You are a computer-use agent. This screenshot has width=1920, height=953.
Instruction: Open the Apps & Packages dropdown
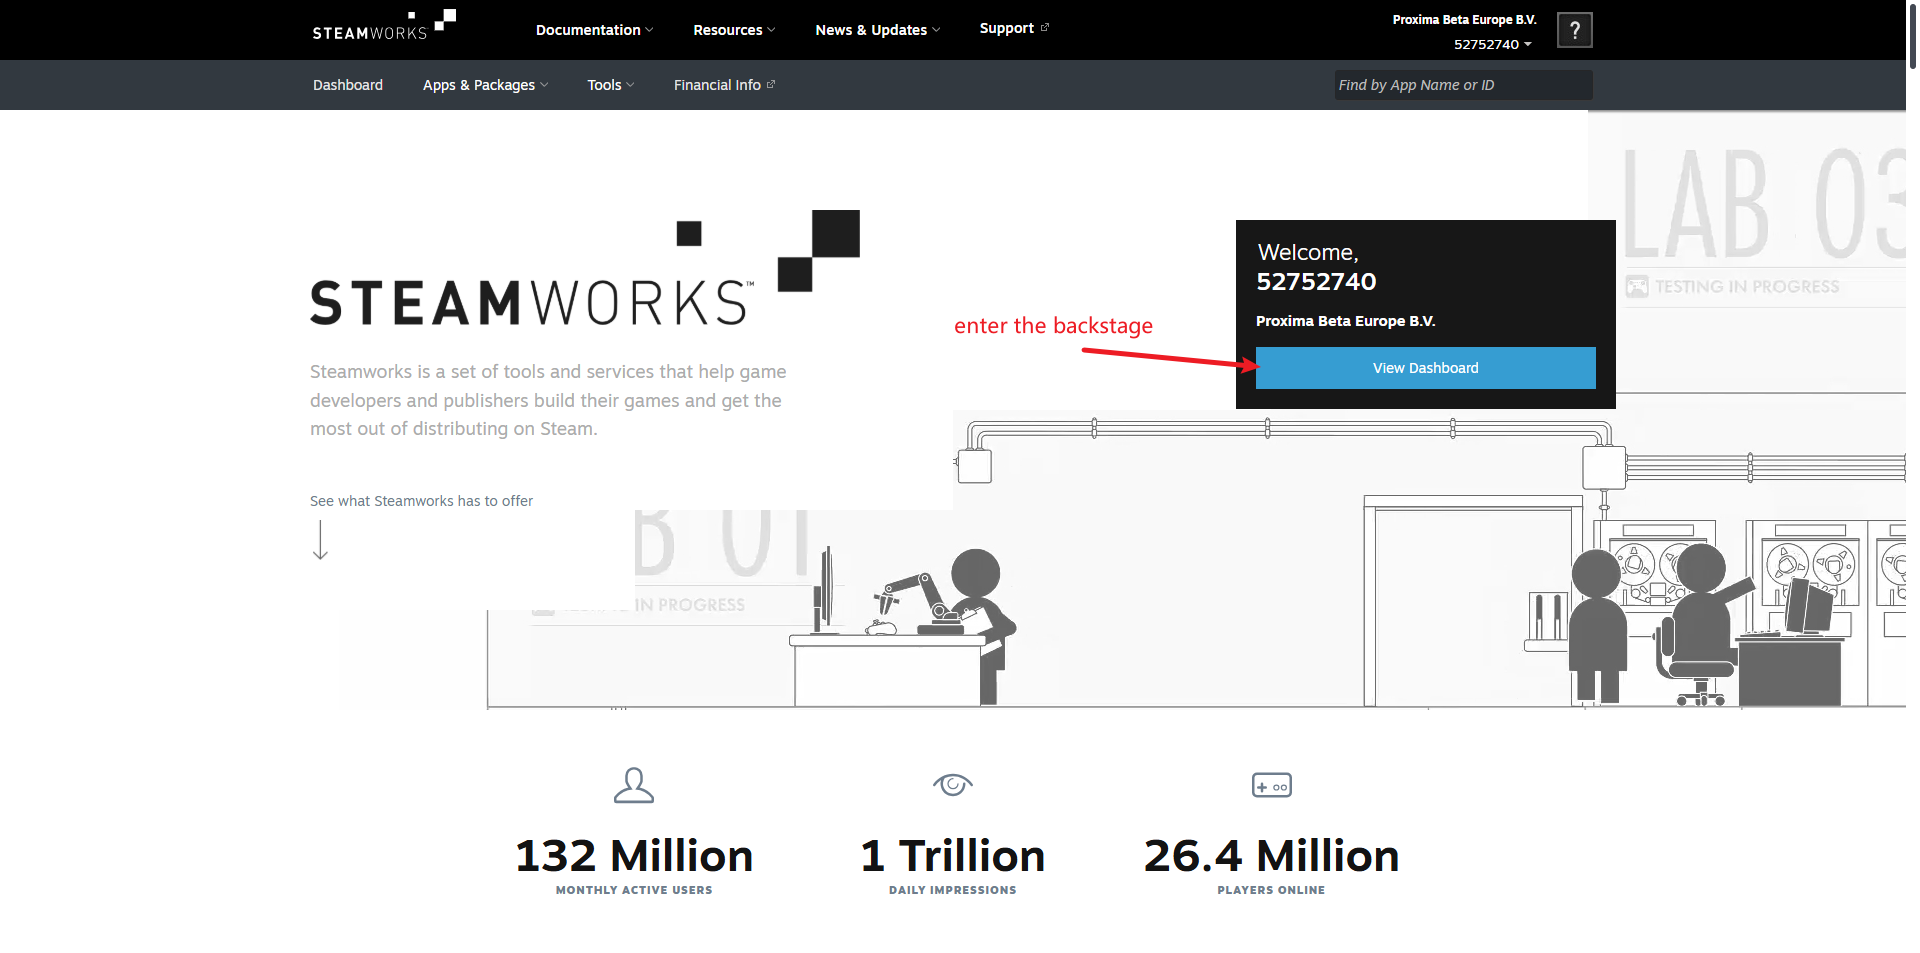point(485,85)
